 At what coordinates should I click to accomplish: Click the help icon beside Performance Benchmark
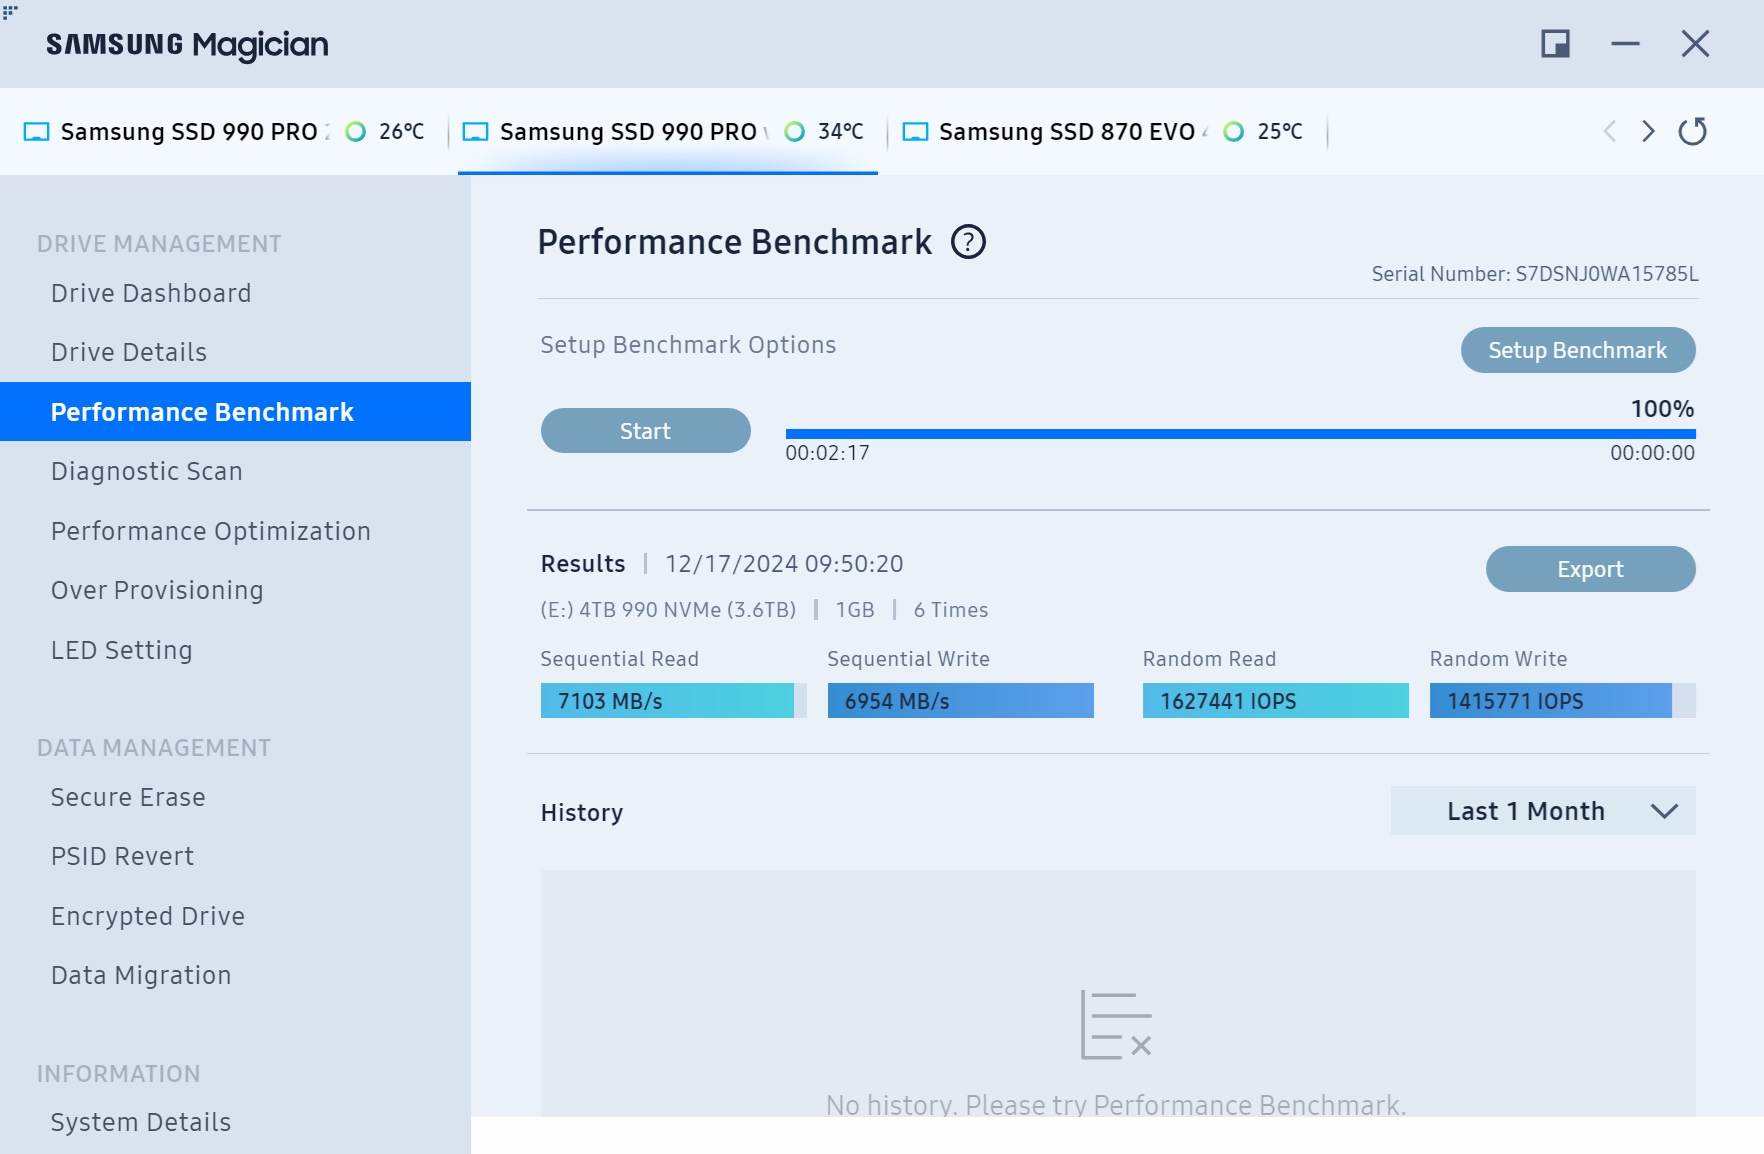click(x=967, y=242)
